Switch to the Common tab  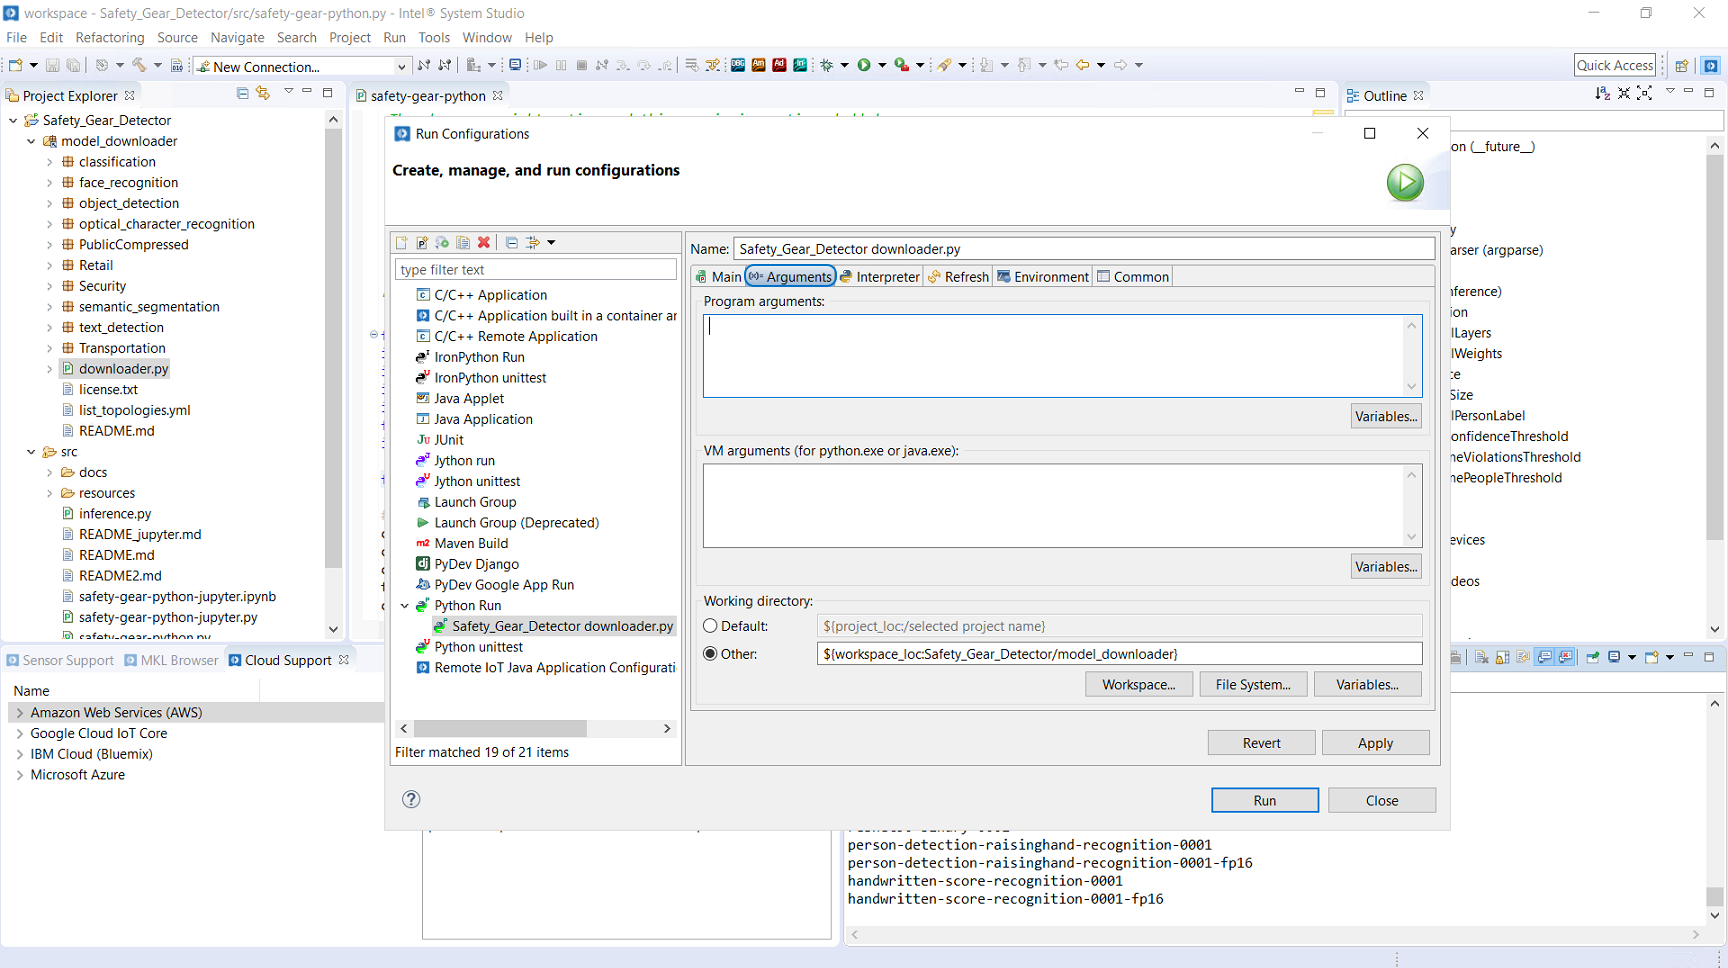pyautogui.click(x=1133, y=277)
